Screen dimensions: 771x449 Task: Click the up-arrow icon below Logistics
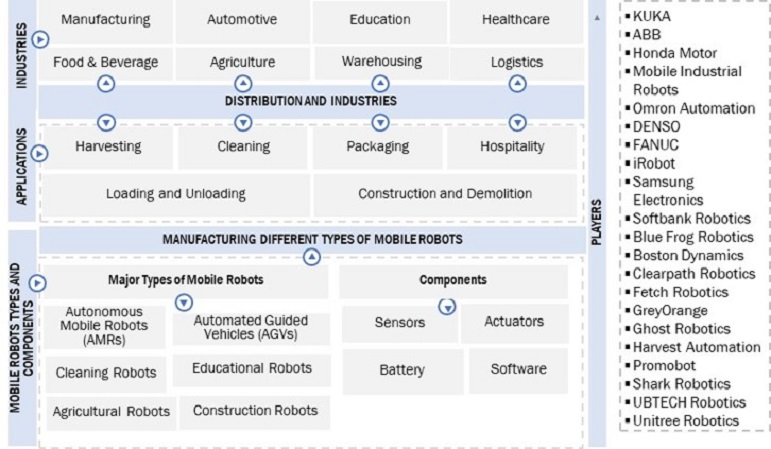tap(517, 84)
